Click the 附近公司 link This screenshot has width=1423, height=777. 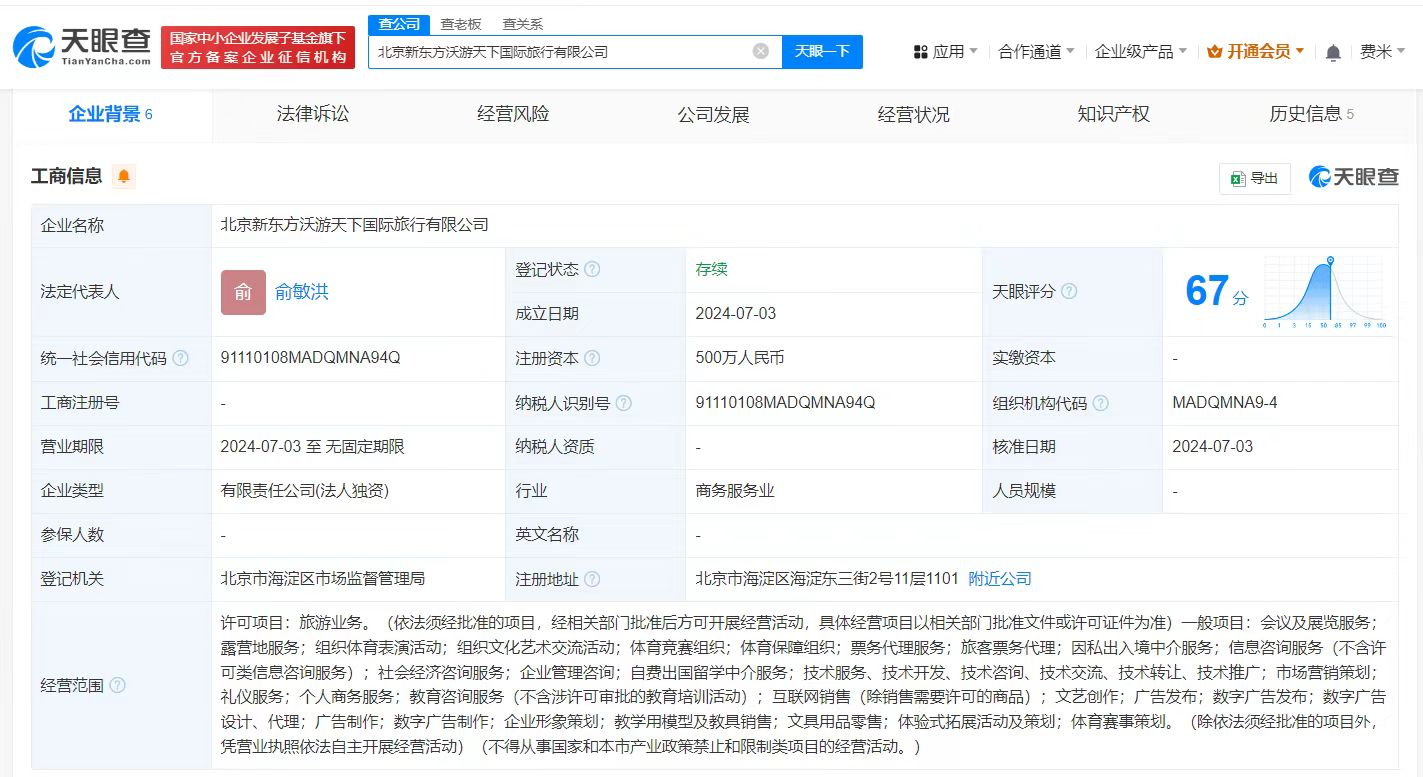point(1000,579)
